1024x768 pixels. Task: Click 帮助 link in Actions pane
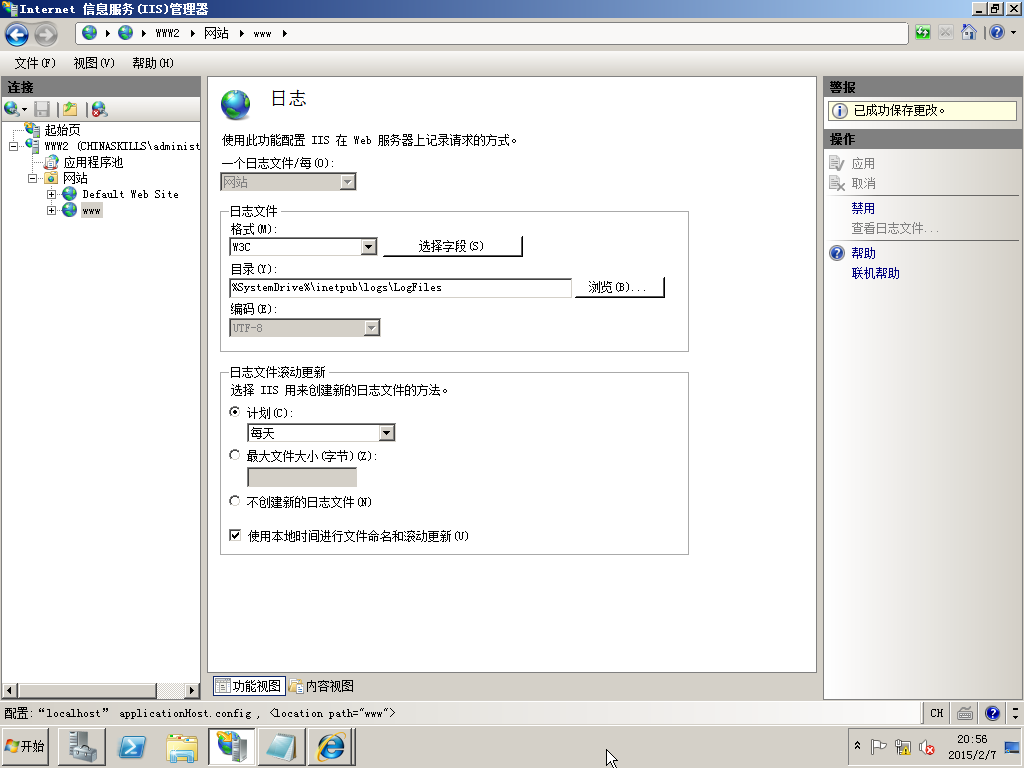[863, 253]
